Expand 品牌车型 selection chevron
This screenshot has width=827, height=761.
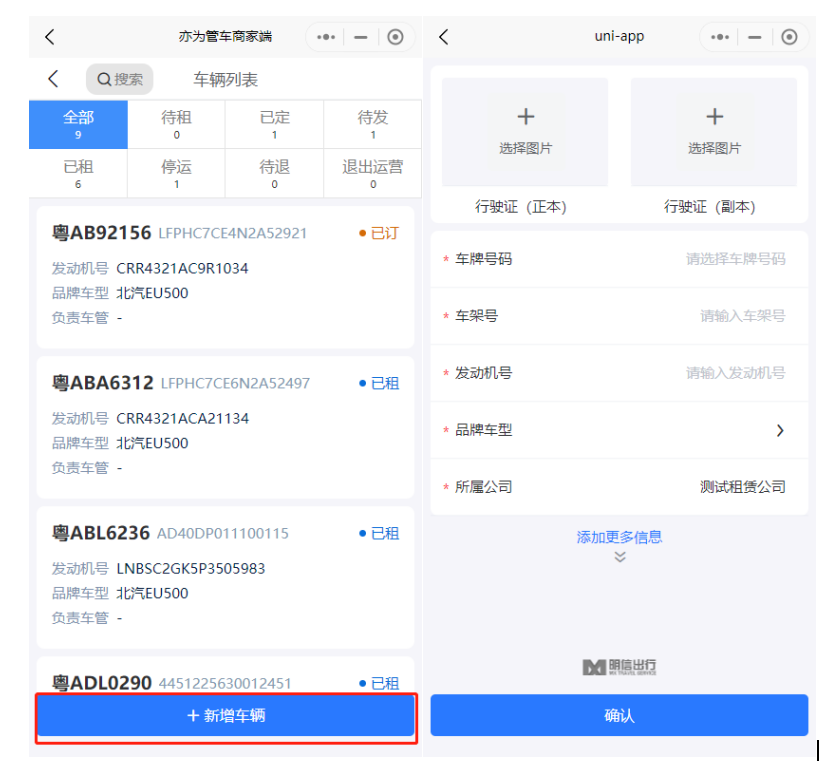click(x=780, y=430)
